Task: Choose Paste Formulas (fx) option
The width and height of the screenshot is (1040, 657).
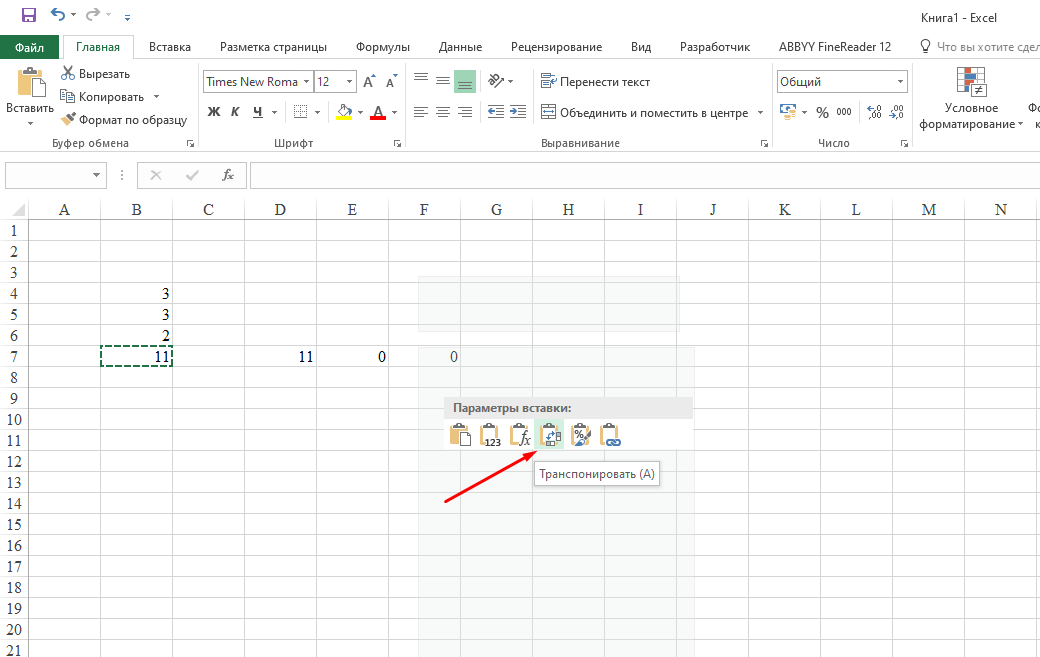Action: click(520, 436)
